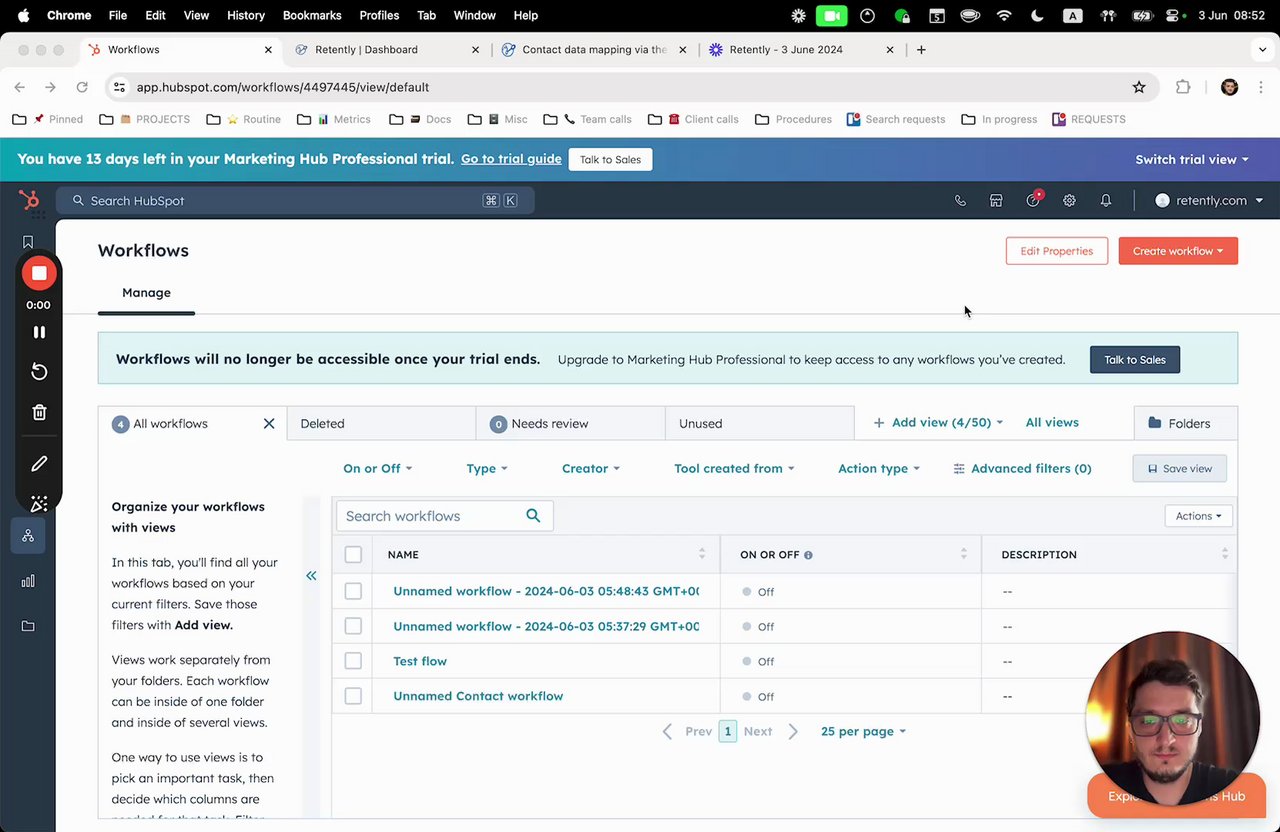Open a new Chrome tab
1280x832 pixels.
[921, 49]
